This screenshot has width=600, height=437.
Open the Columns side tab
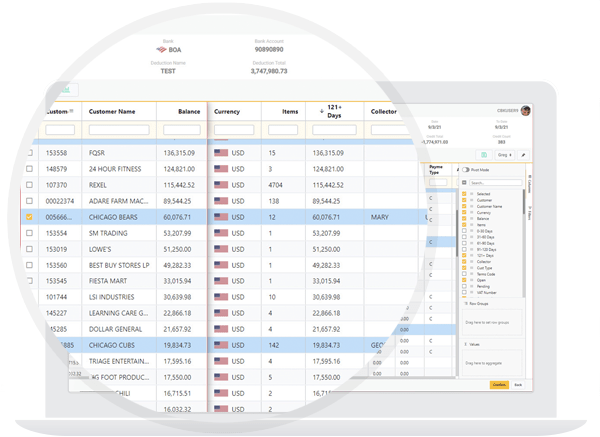coord(530,184)
